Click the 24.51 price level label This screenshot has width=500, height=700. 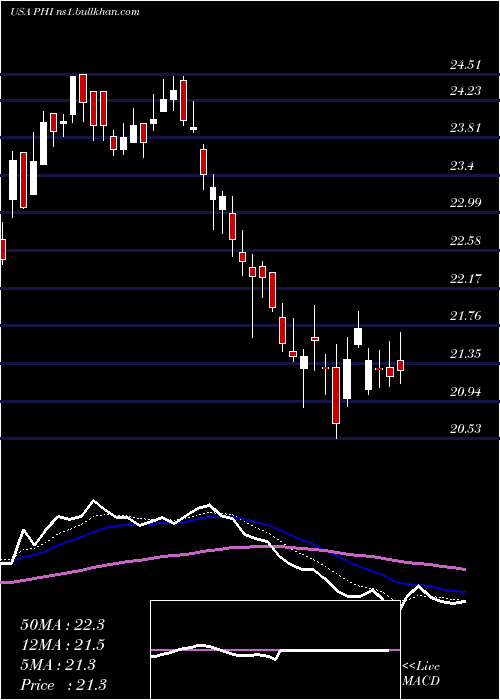point(465,65)
